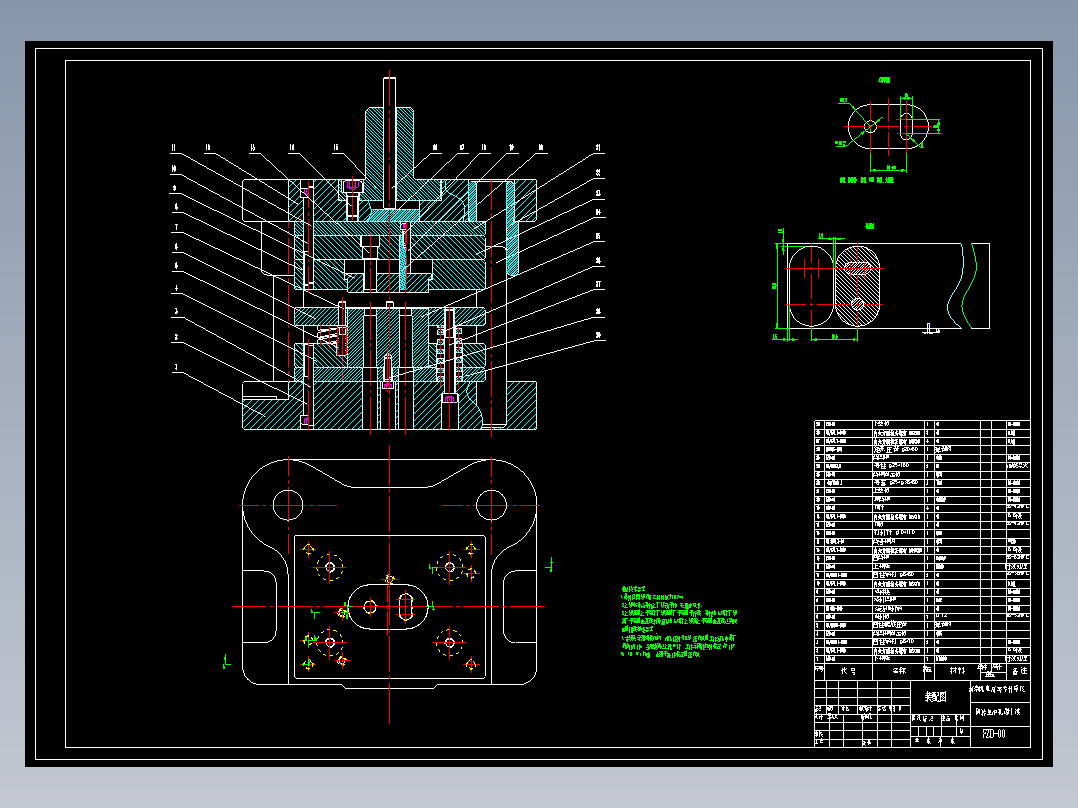Image resolution: width=1078 pixels, height=808 pixels.
Task: Pick the round hole in part drawing
Action: coord(870,126)
